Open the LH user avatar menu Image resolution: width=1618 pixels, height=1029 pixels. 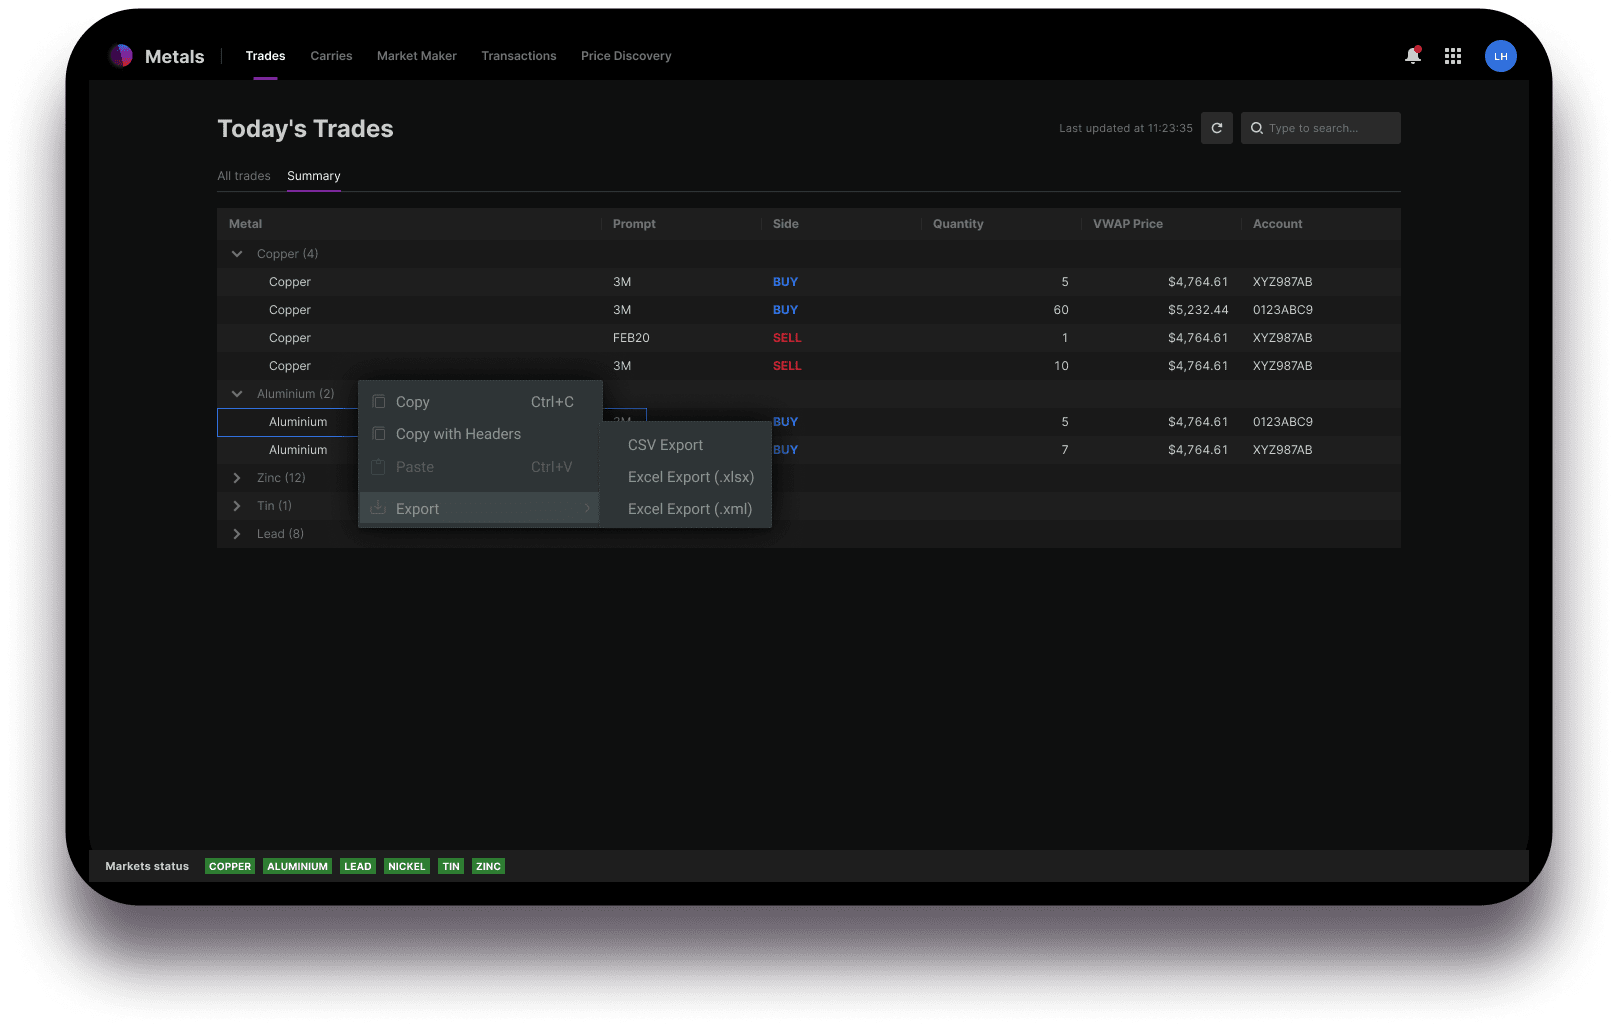pyautogui.click(x=1500, y=56)
